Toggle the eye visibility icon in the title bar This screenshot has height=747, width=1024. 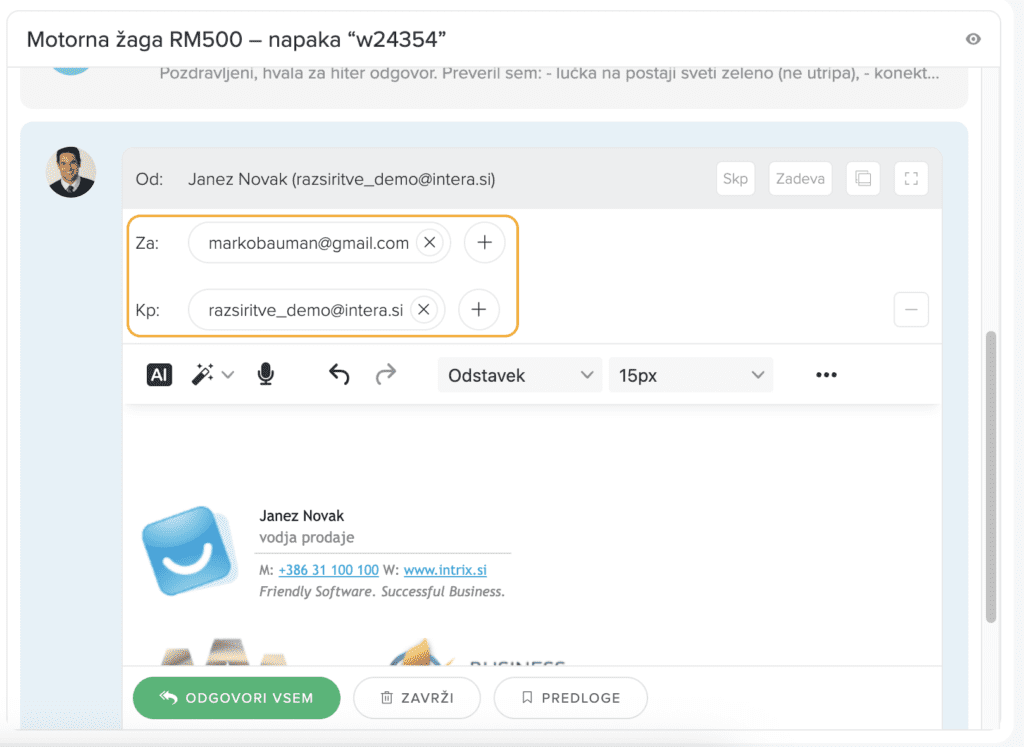point(973,39)
